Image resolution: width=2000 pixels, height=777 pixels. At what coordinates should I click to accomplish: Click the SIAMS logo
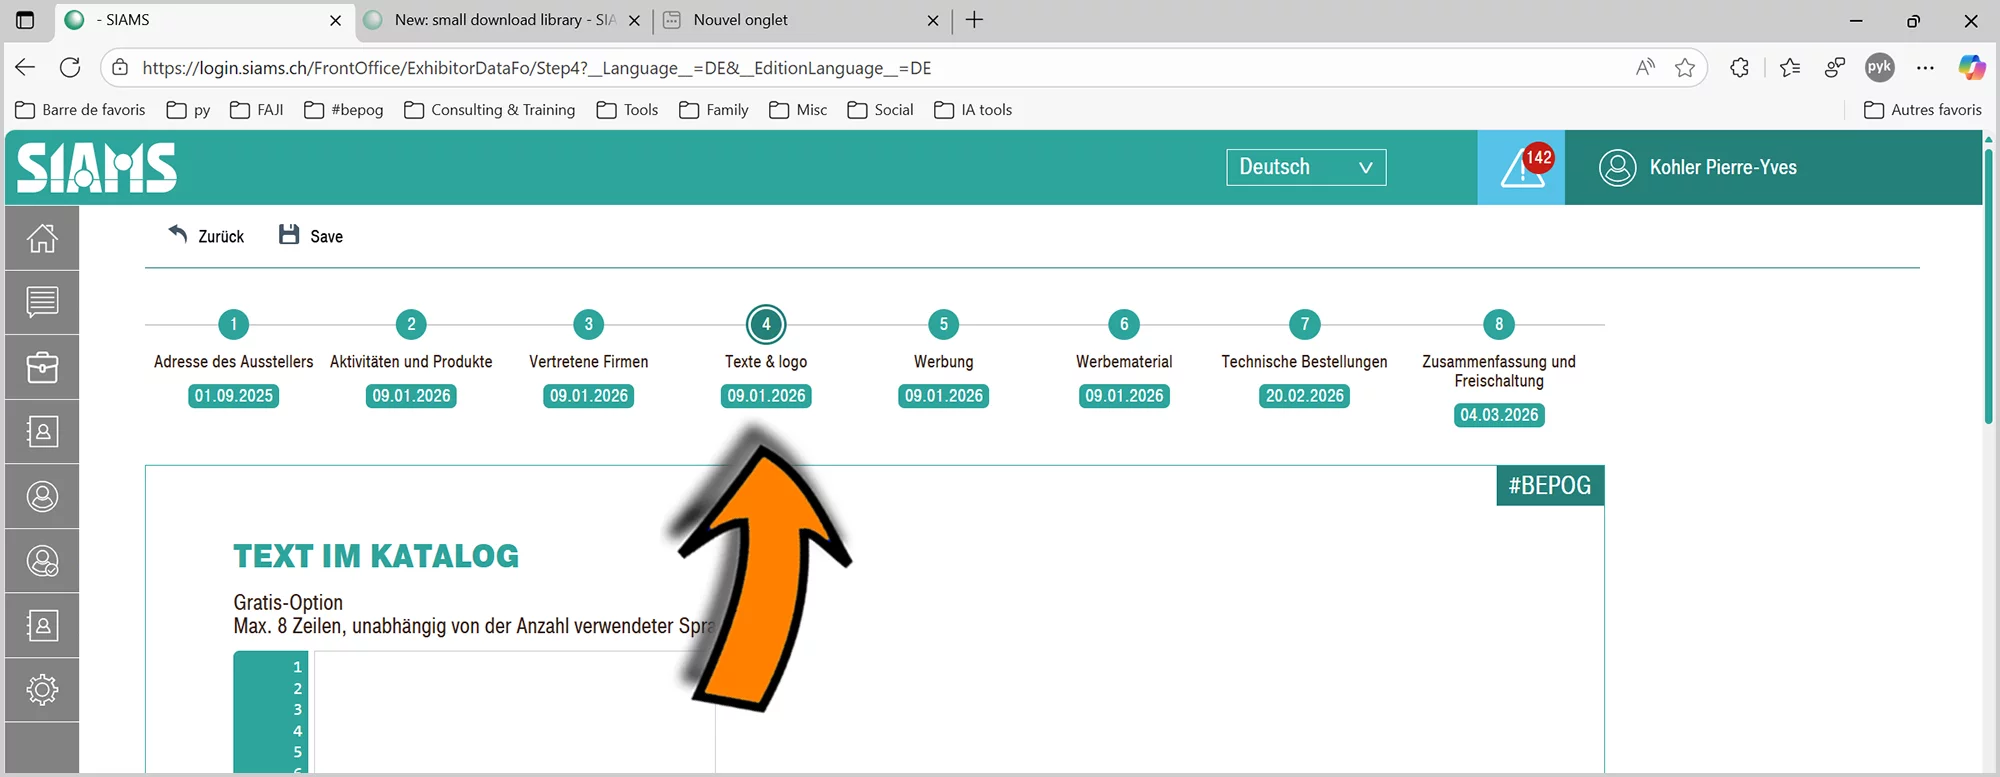(97, 167)
